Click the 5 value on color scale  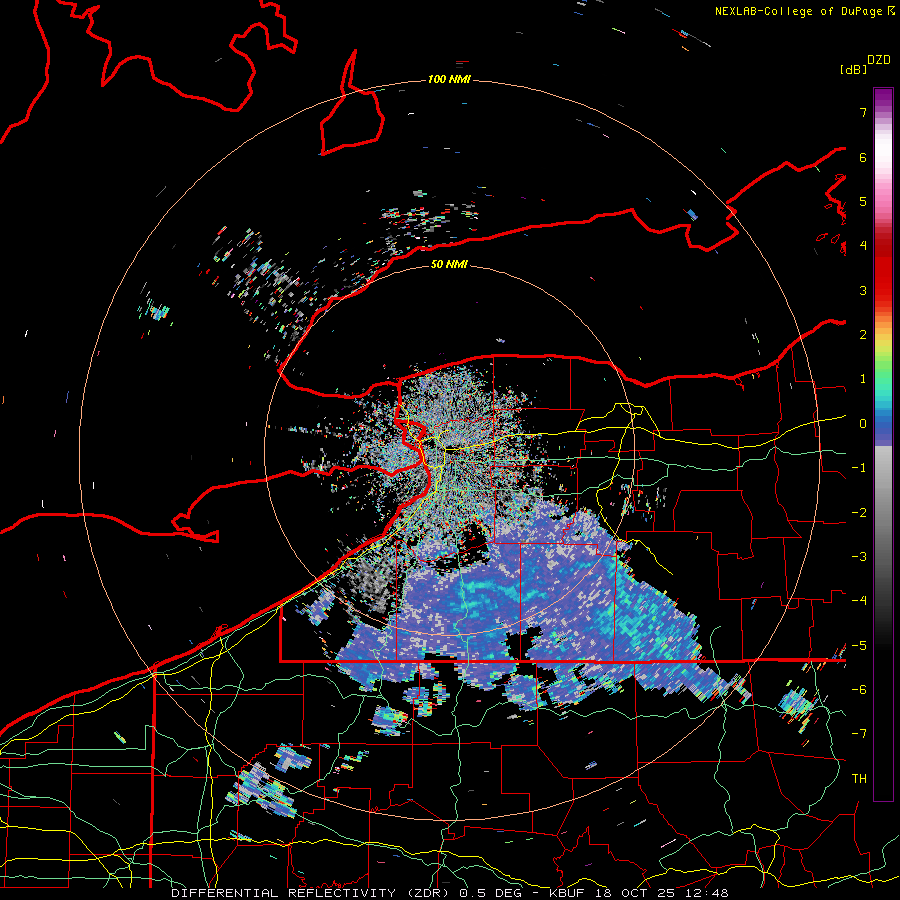point(863,201)
